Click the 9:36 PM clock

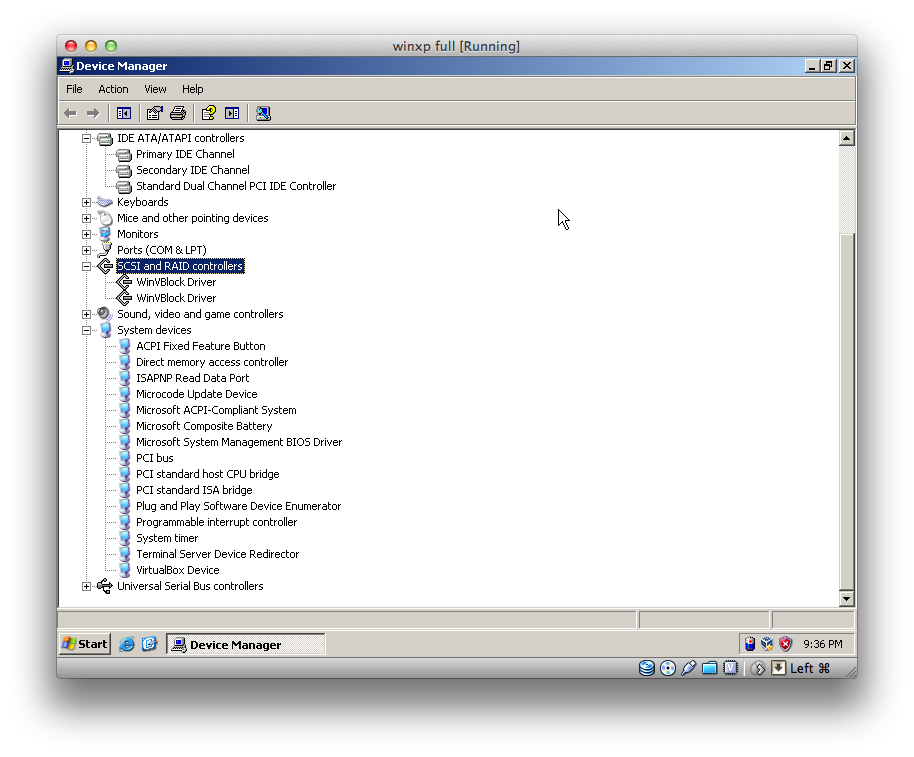tap(822, 644)
